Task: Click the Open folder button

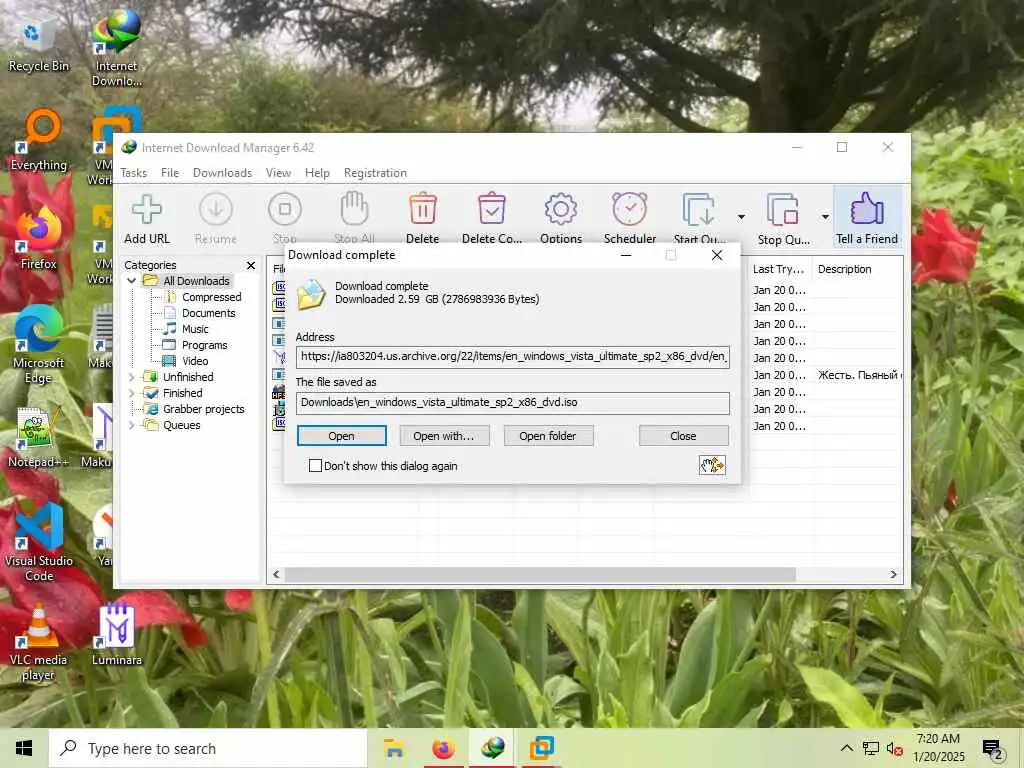Action: 548,436
